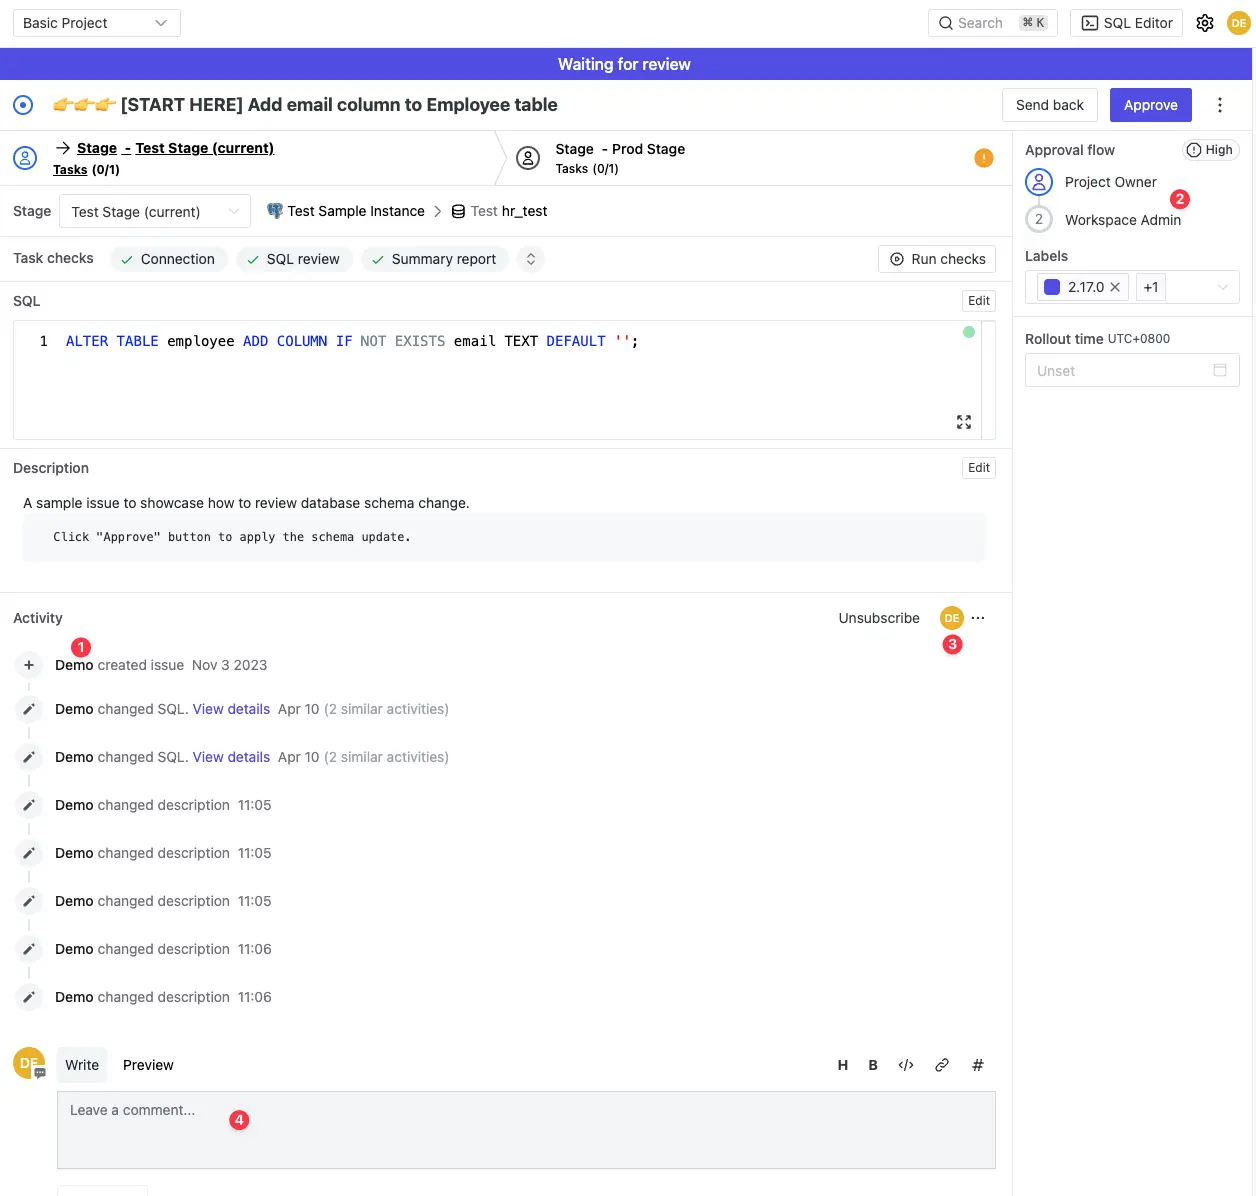
Task: Toggle the SQL review check badge
Action: 293,259
